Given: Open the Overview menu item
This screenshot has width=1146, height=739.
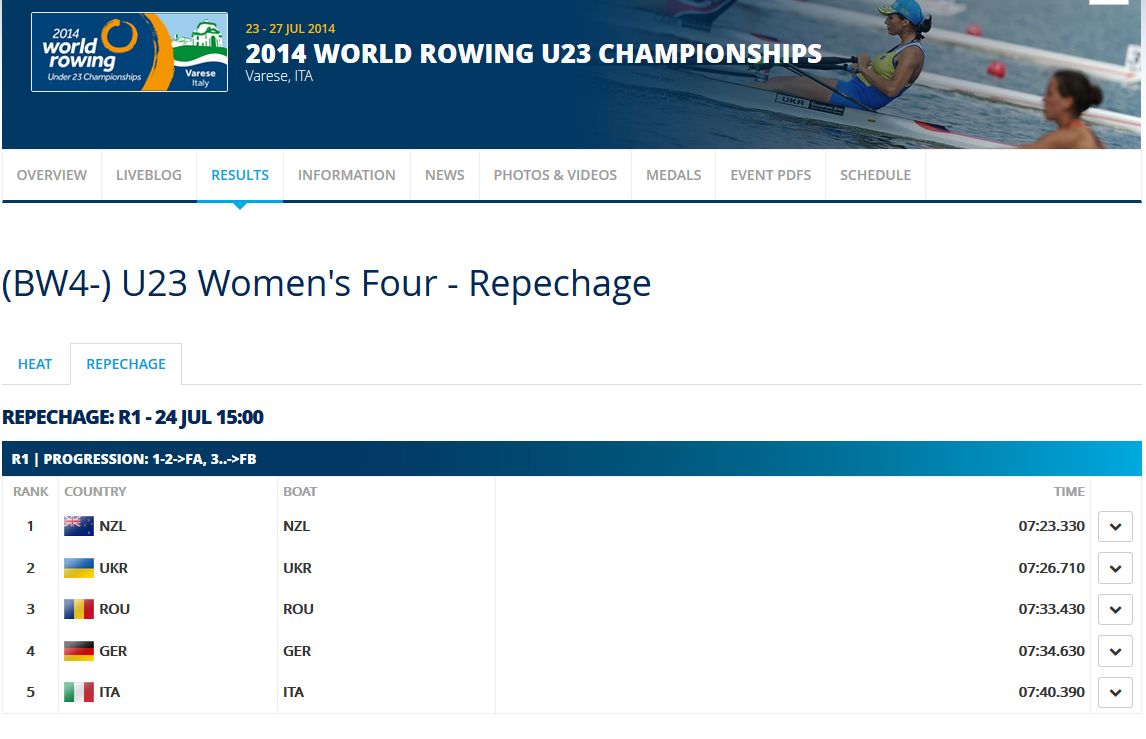Looking at the screenshot, I should tap(52, 175).
